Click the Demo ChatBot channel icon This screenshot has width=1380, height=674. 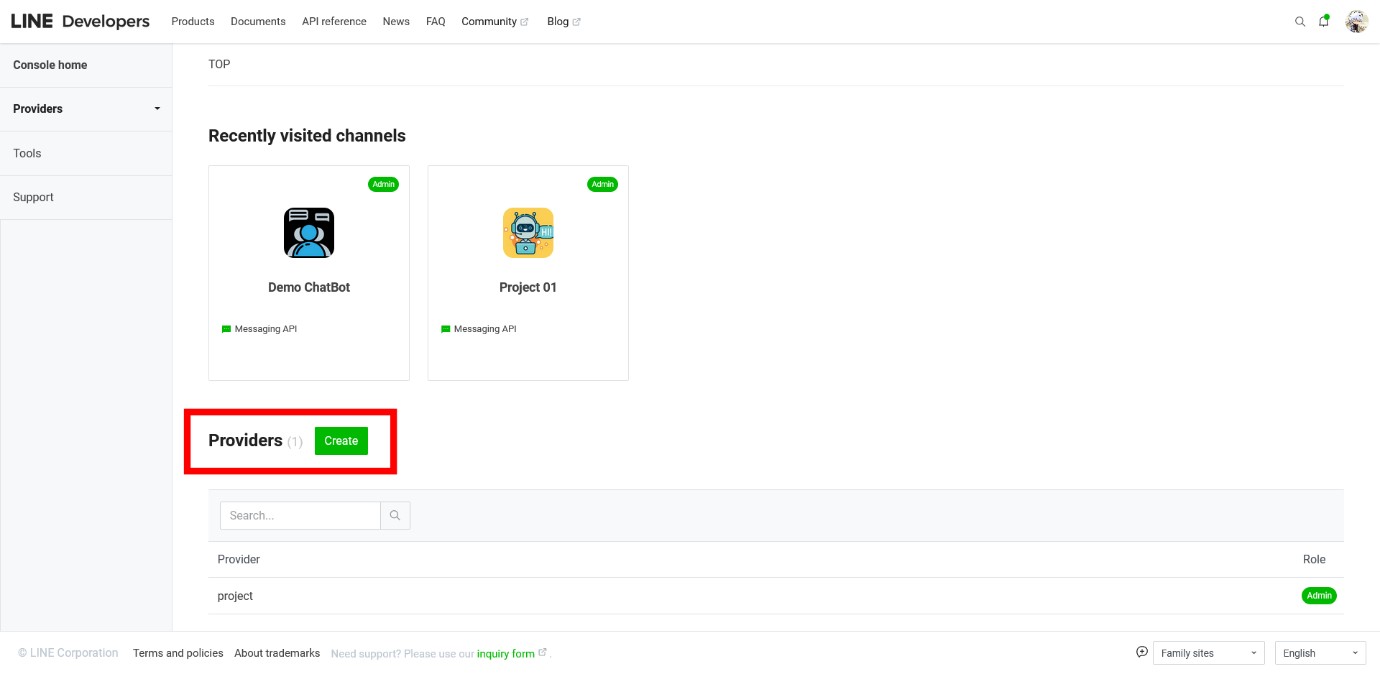pyautogui.click(x=309, y=233)
